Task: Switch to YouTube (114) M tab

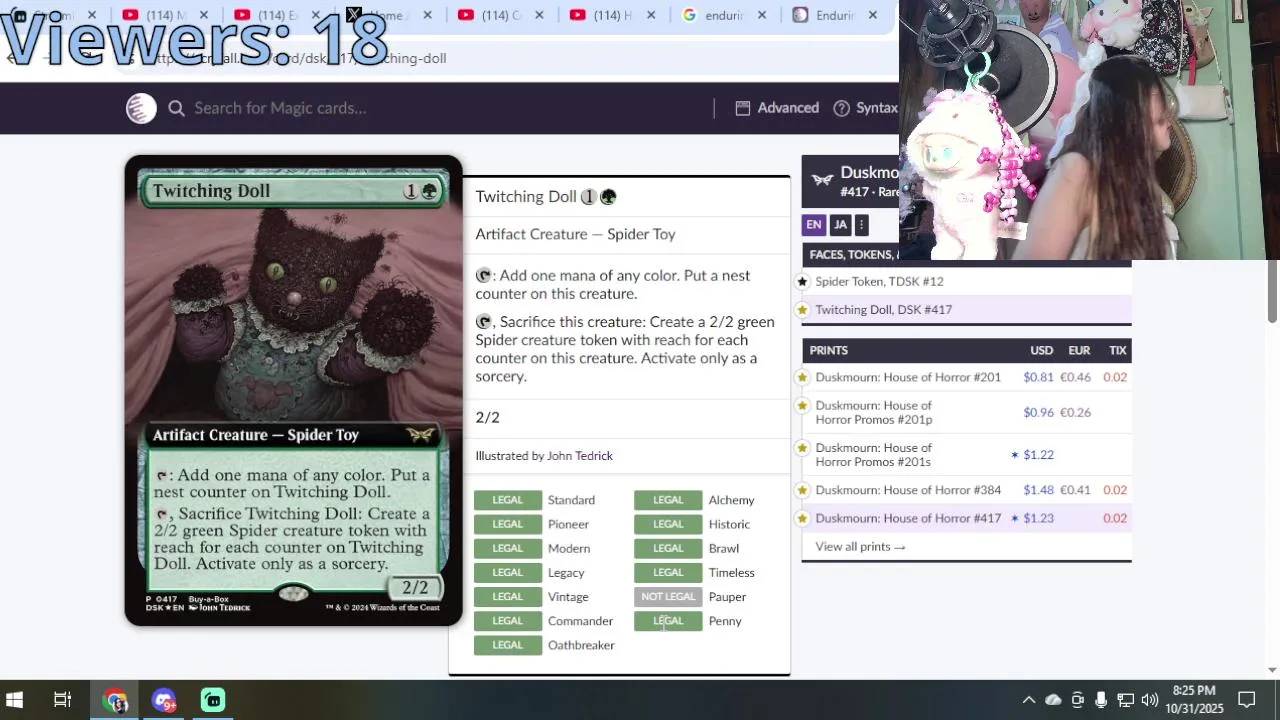Action: [x=165, y=15]
